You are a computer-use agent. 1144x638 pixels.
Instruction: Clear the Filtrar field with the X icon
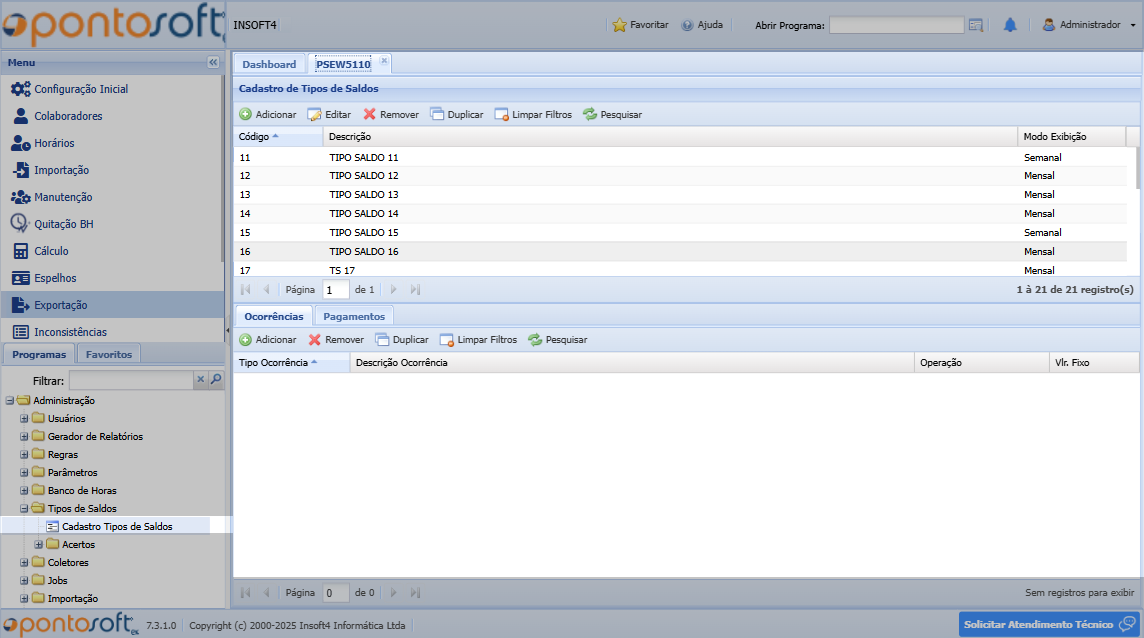click(200, 380)
